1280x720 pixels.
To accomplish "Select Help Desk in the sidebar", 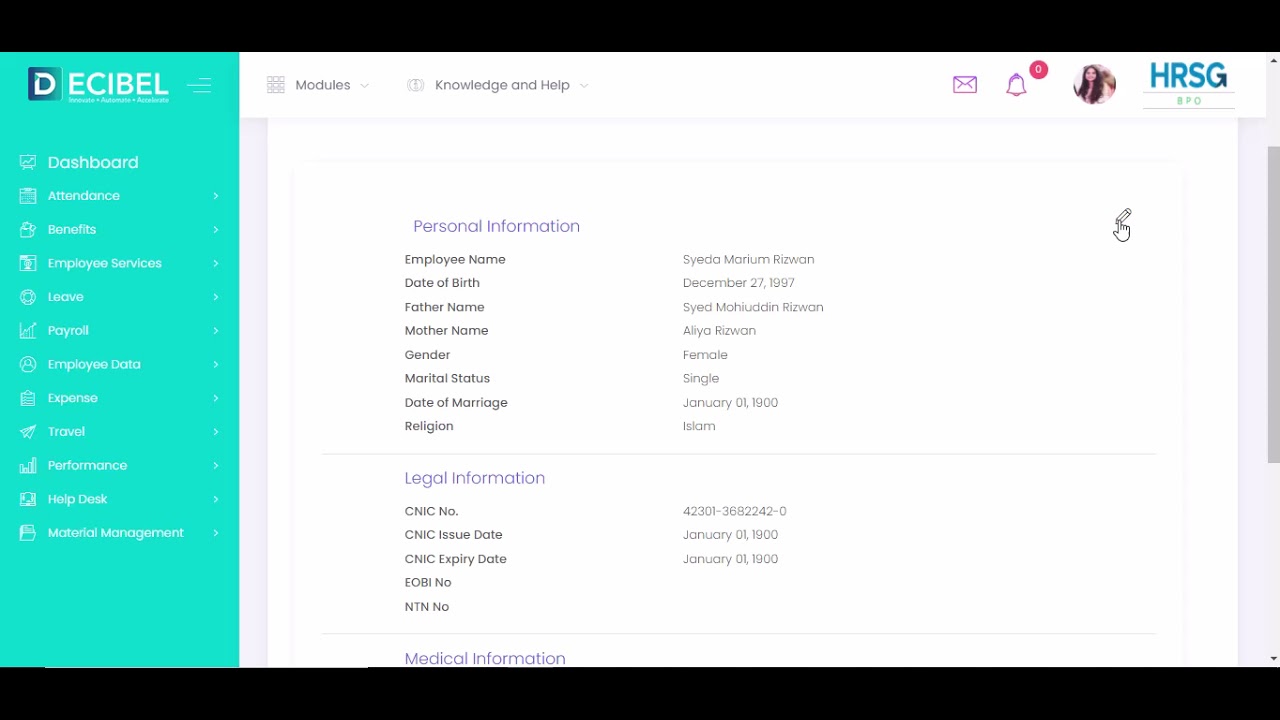I will [x=77, y=499].
